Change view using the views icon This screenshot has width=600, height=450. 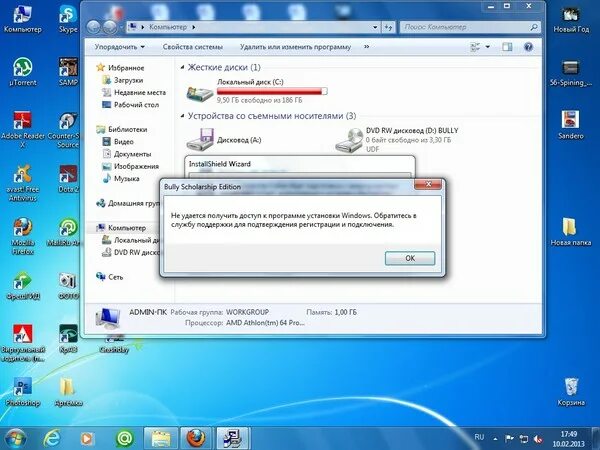click(x=475, y=47)
